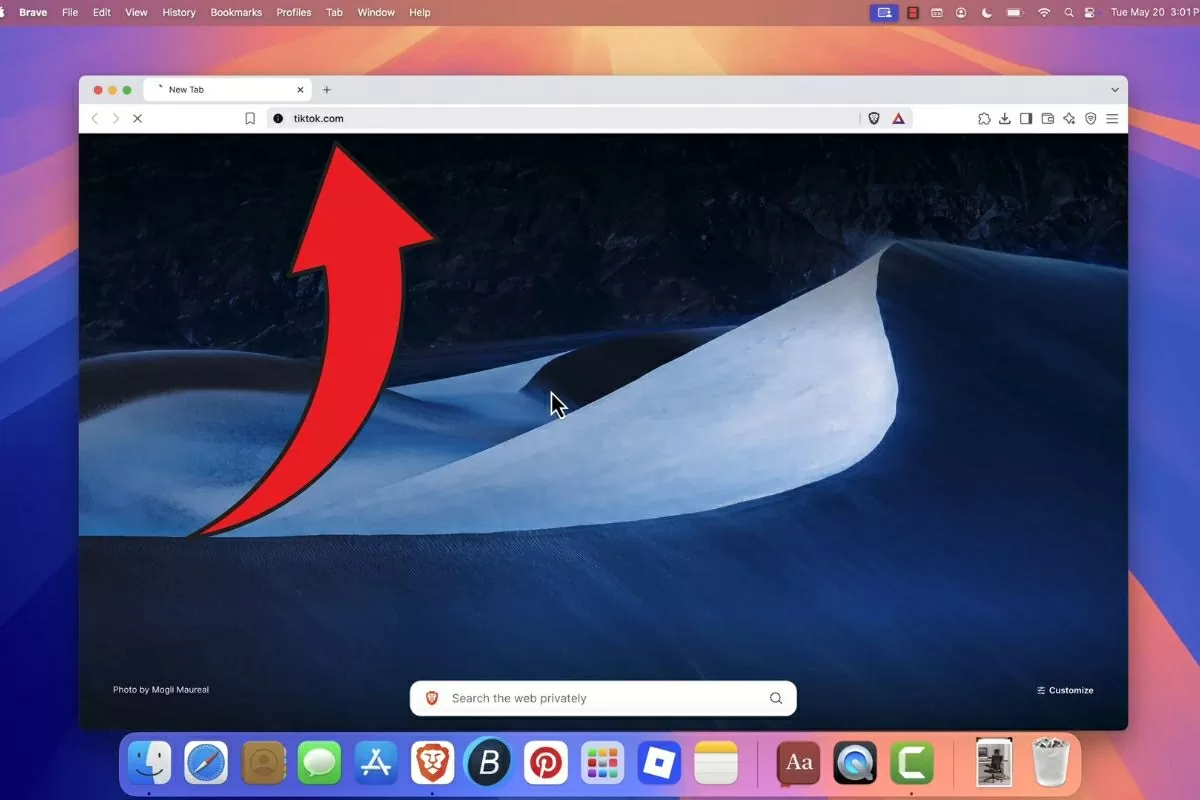
Task: View Downloads from the toolbar
Action: coord(1004,118)
